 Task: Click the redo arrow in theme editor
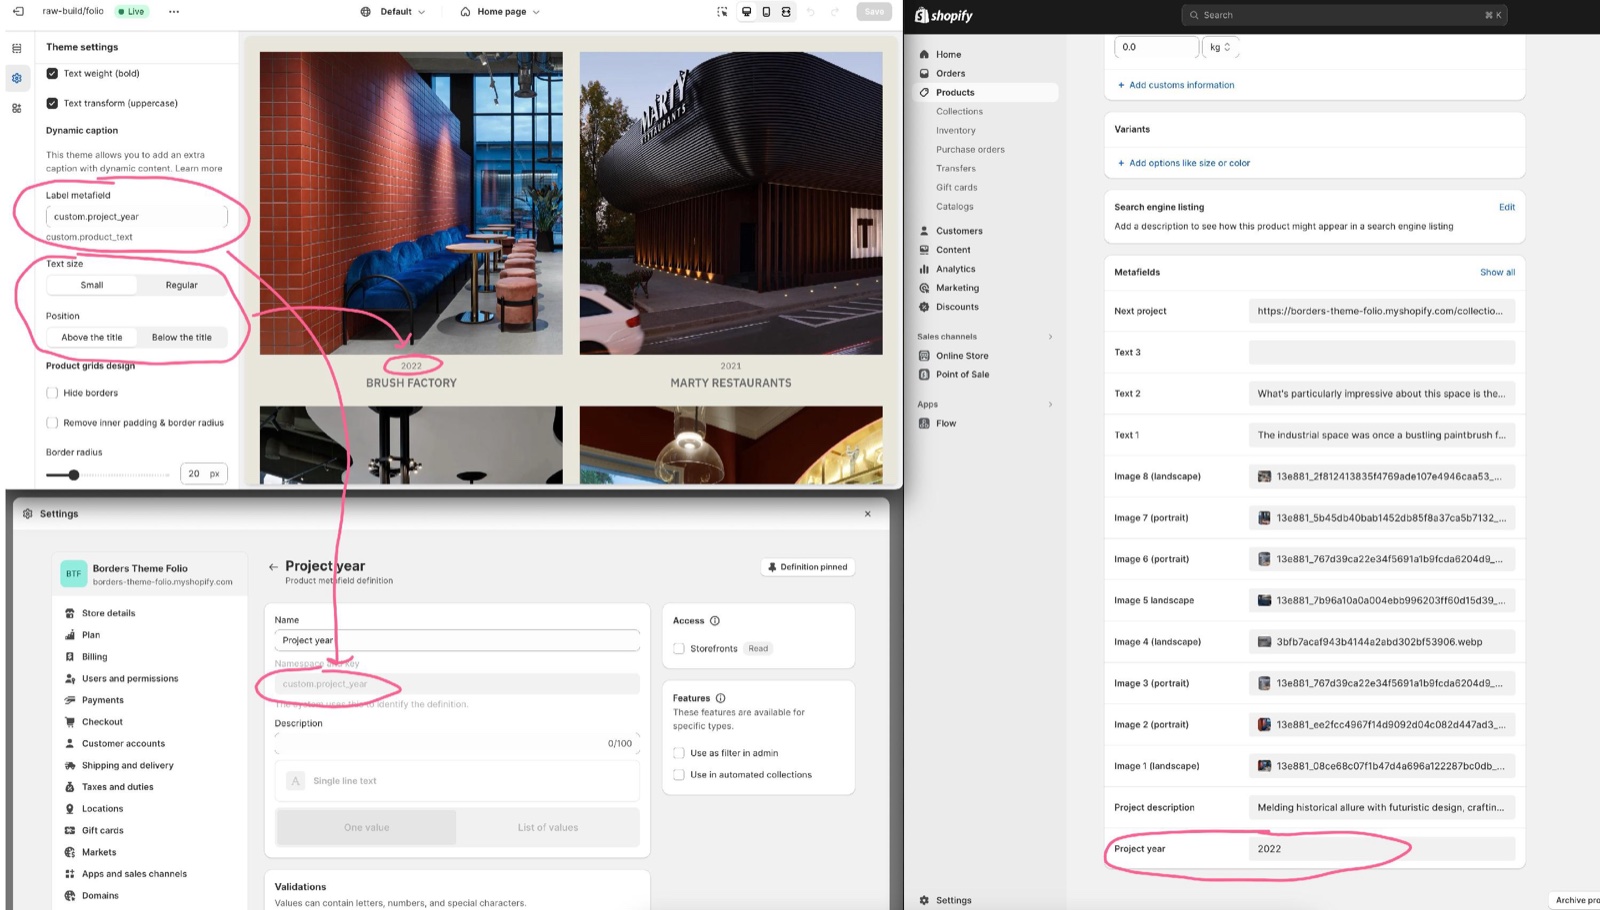(834, 11)
